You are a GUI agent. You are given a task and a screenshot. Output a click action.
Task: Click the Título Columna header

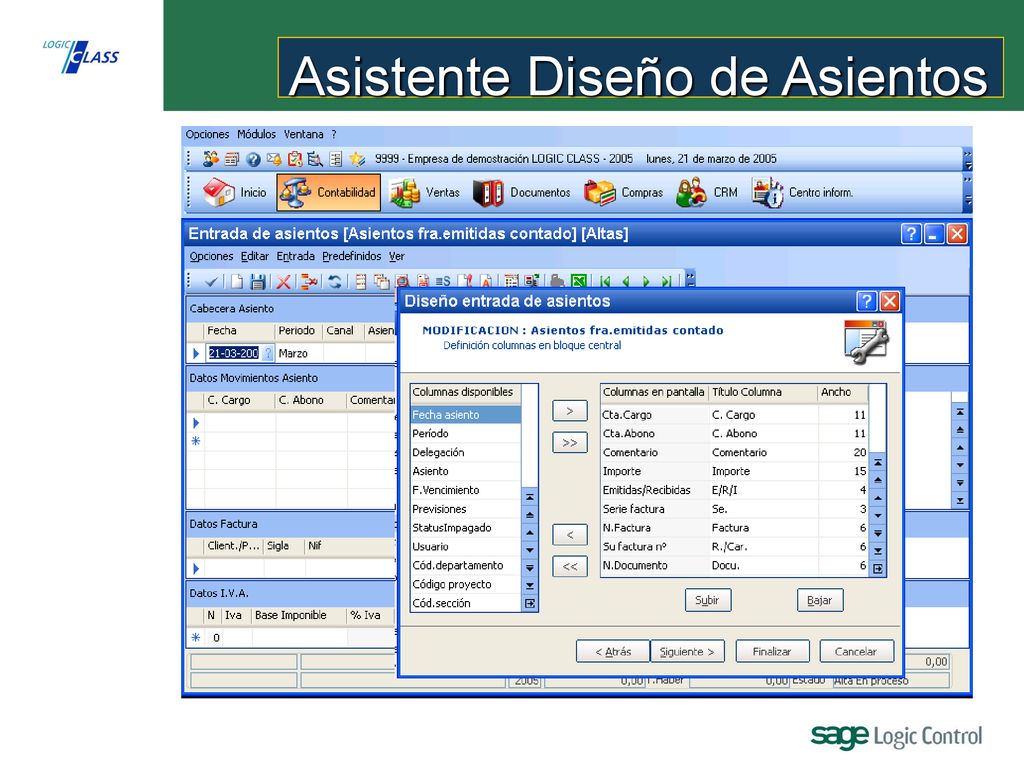[763, 392]
